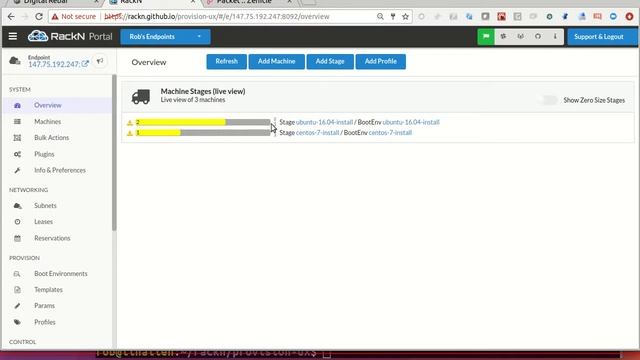The image size is (640, 360).
Task: Click the Boot Environments icon
Action: [x=17, y=273]
